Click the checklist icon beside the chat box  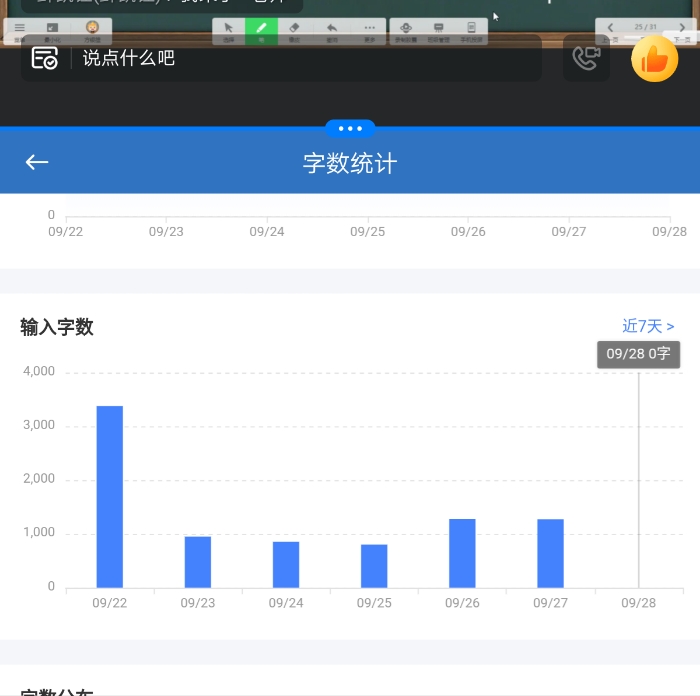pos(44,58)
